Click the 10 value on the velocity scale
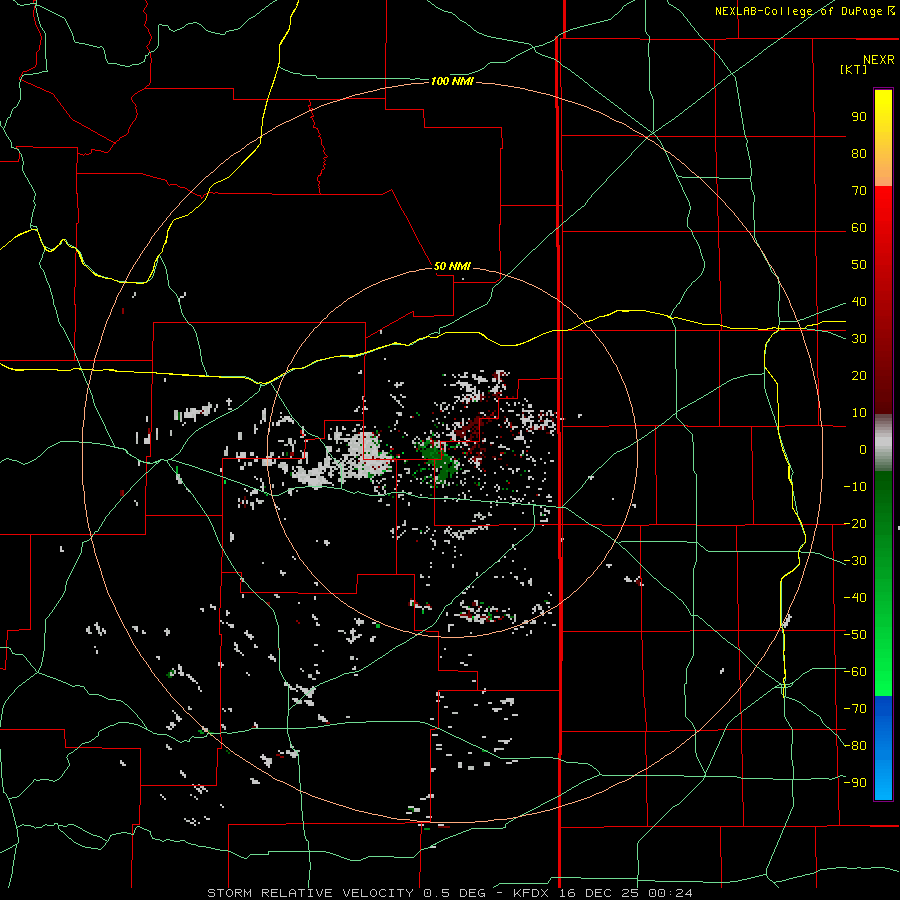The height and width of the screenshot is (900, 900). pyautogui.click(x=859, y=413)
